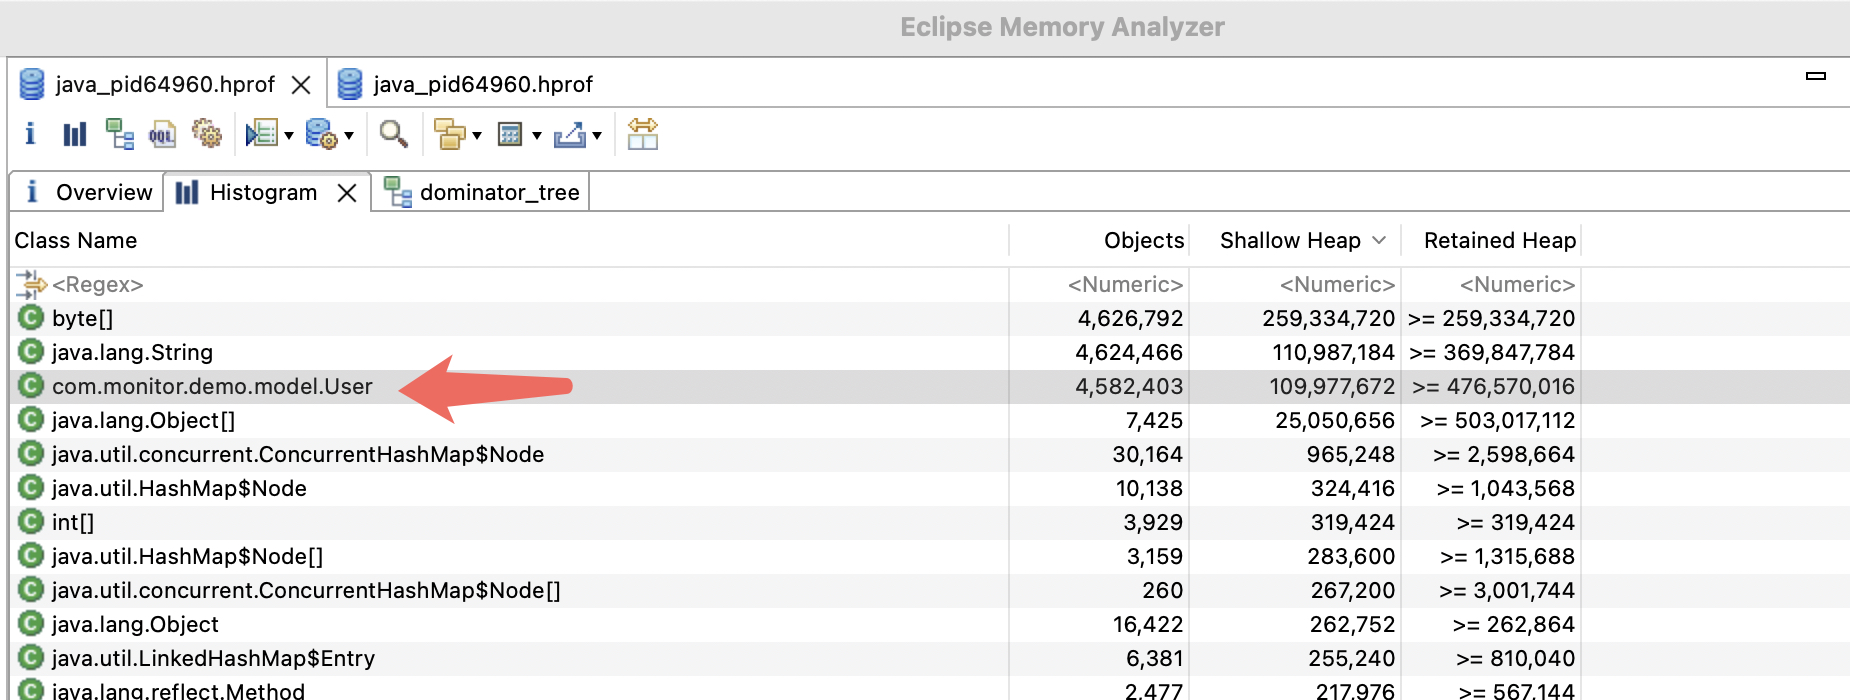Screen dimensions: 1850x700
Task: Expand the Export dropdown arrow
Action: pos(597,136)
